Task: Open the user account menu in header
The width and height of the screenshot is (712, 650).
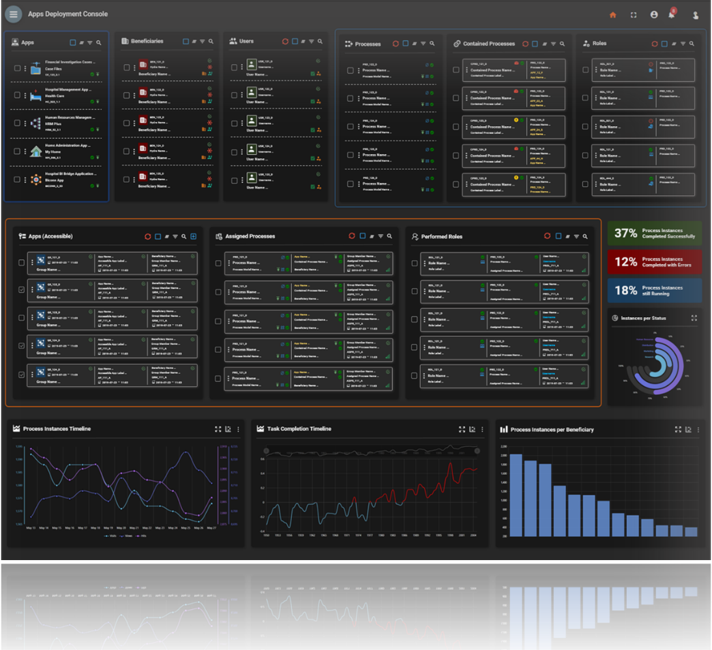Action: 695,15
